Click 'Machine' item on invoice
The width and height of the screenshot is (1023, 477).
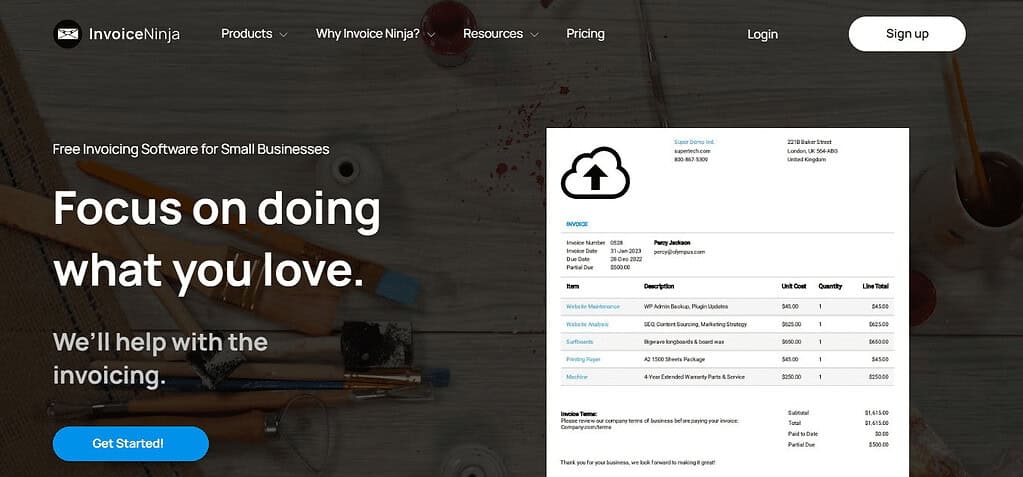pyautogui.click(x=576, y=377)
